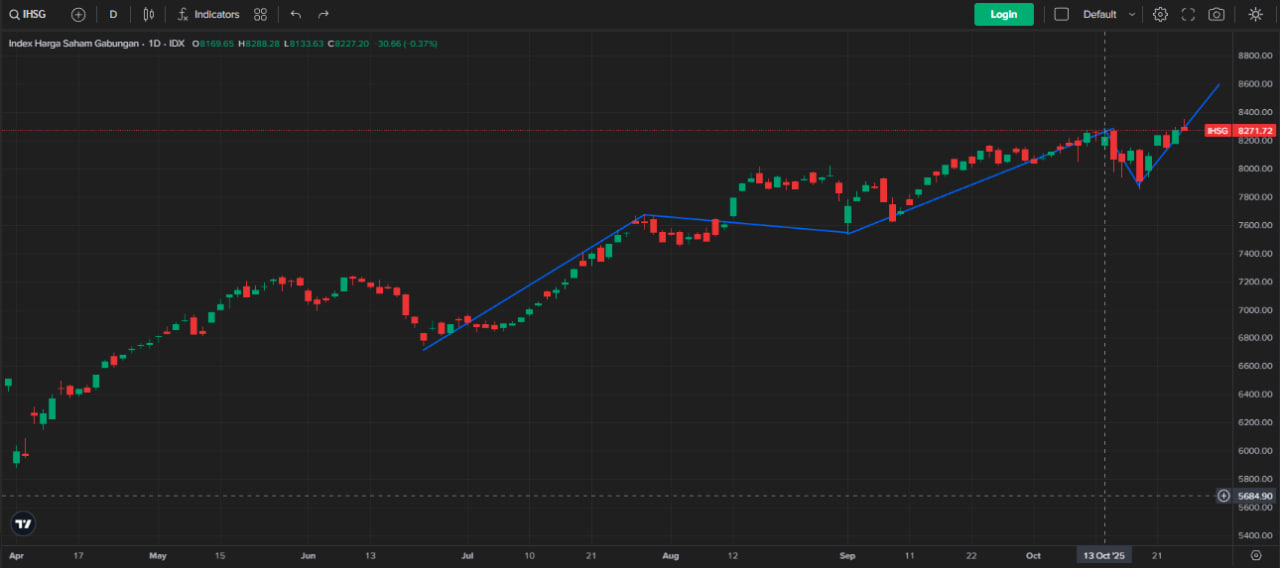The width and height of the screenshot is (1280, 568).
Task: Toggle the light theme sun icon
Action: click(1255, 14)
